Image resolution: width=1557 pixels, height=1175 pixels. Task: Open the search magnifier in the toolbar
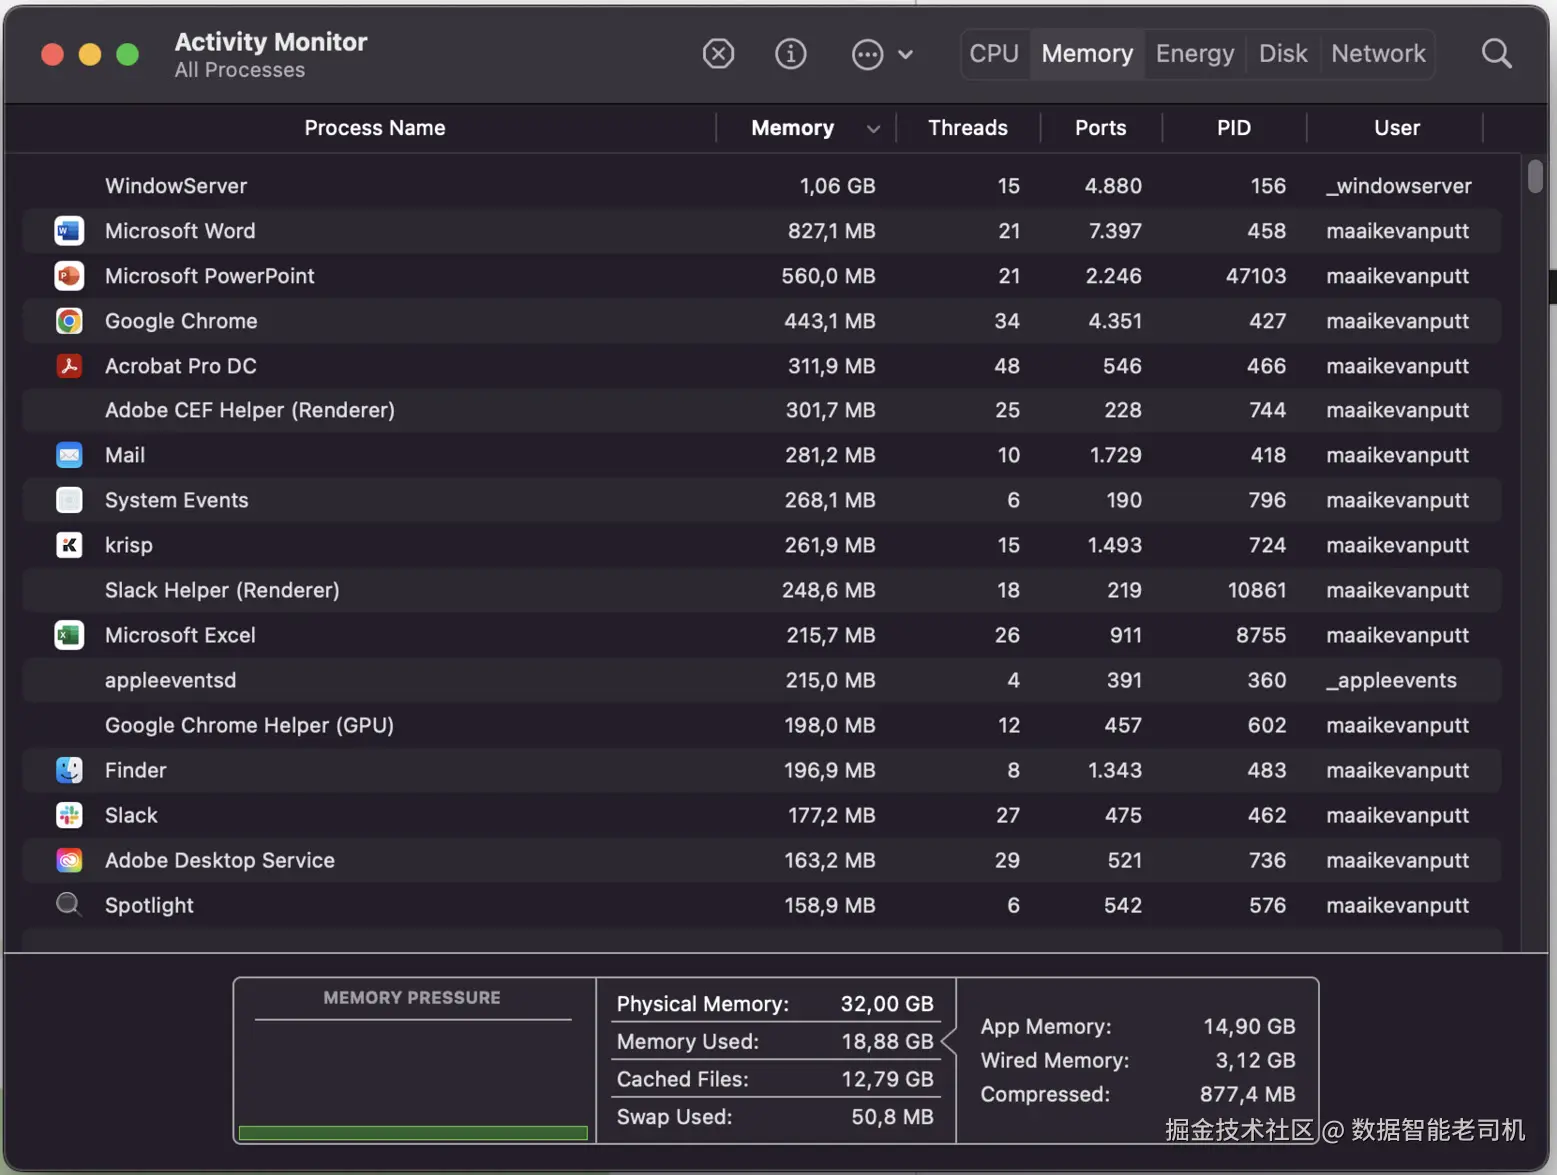pos(1497,54)
